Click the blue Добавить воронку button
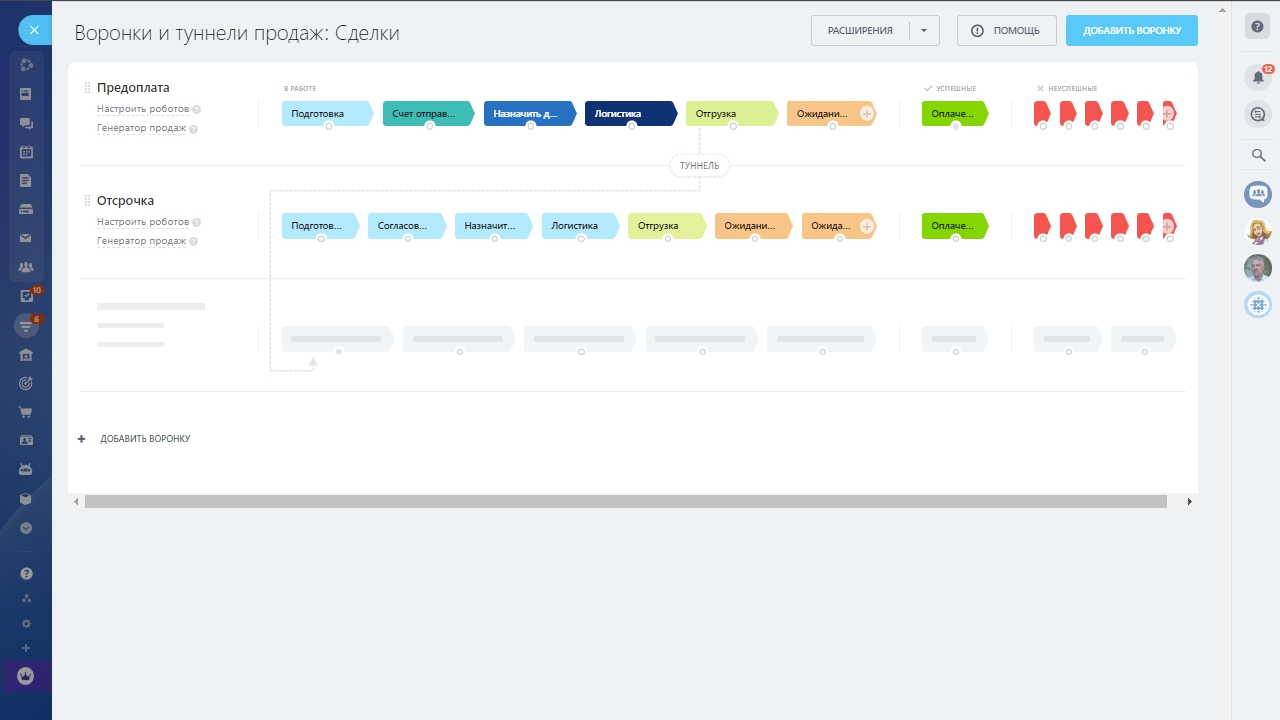 click(x=1132, y=31)
